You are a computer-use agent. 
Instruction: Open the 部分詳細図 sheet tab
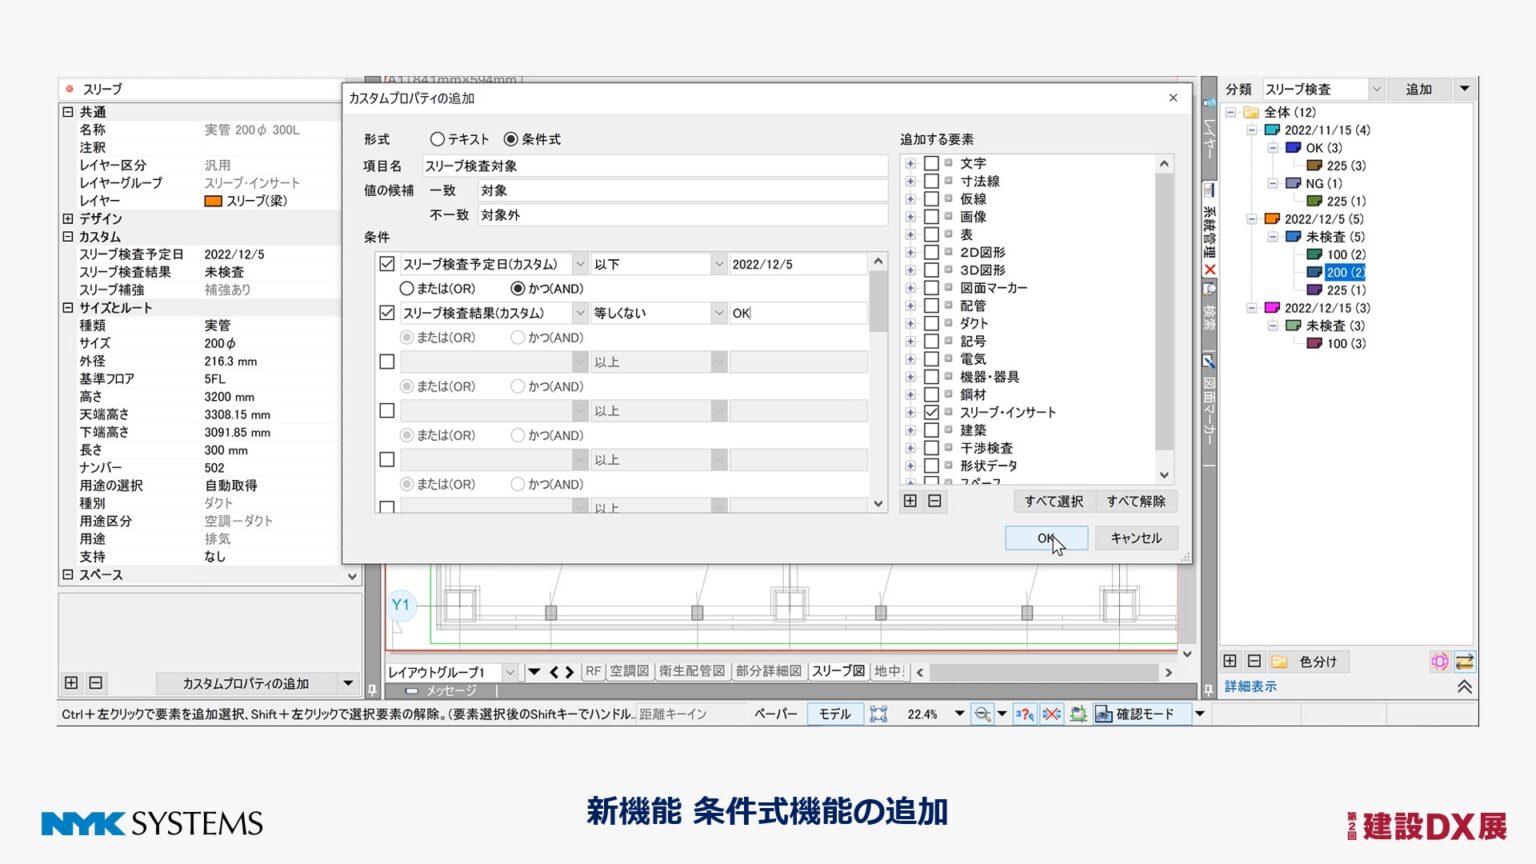768,671
